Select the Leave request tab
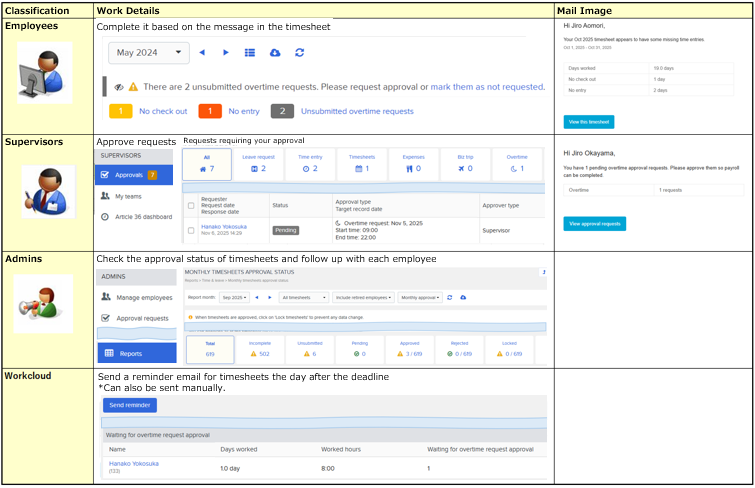The image size is (755, 488). click(x=257, y=163)
